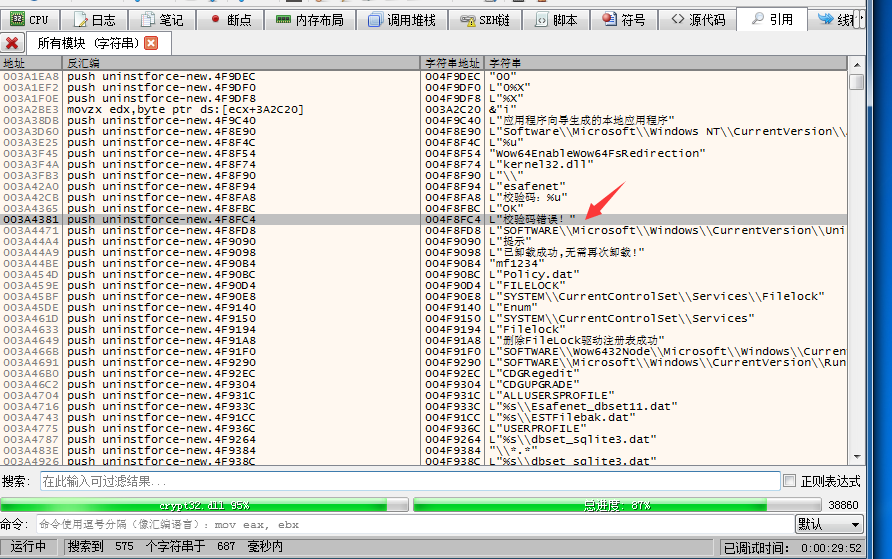Open the 默认 command type dropdown
Screen dimensions: 892x559
tap(829, 524)
